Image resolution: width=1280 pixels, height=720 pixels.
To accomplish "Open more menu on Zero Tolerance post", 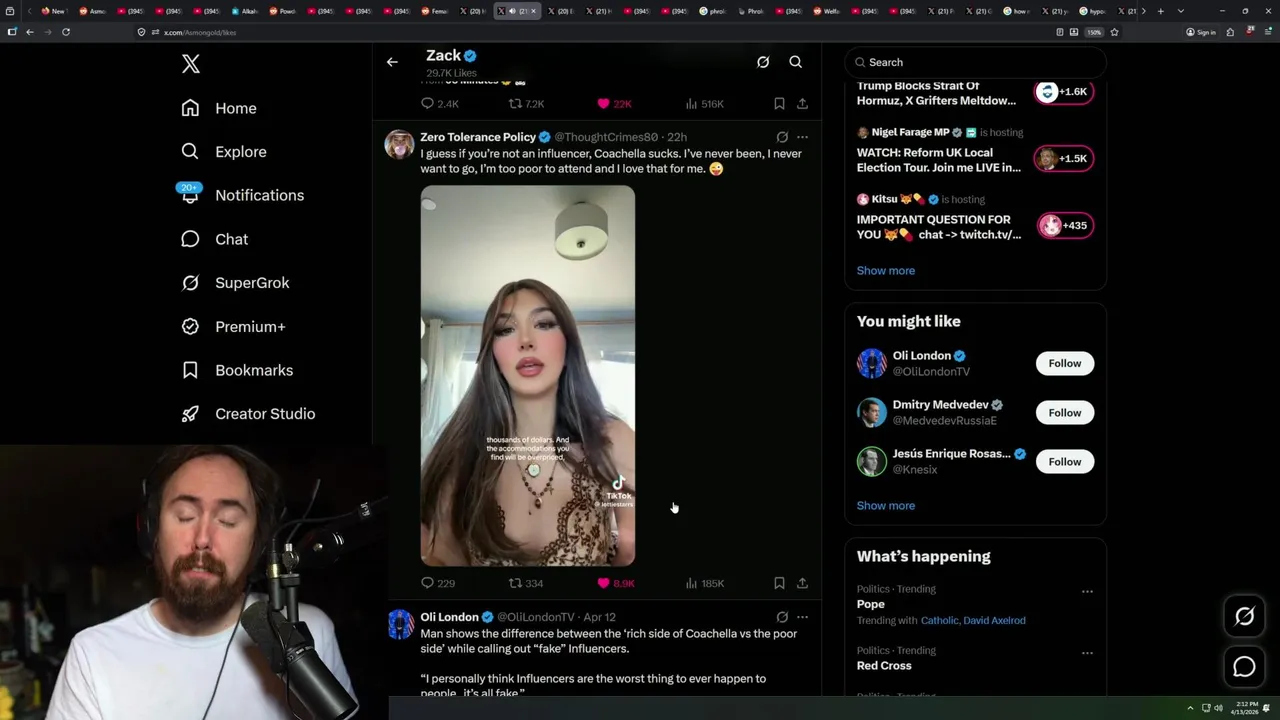I will (x=802, y=138).
